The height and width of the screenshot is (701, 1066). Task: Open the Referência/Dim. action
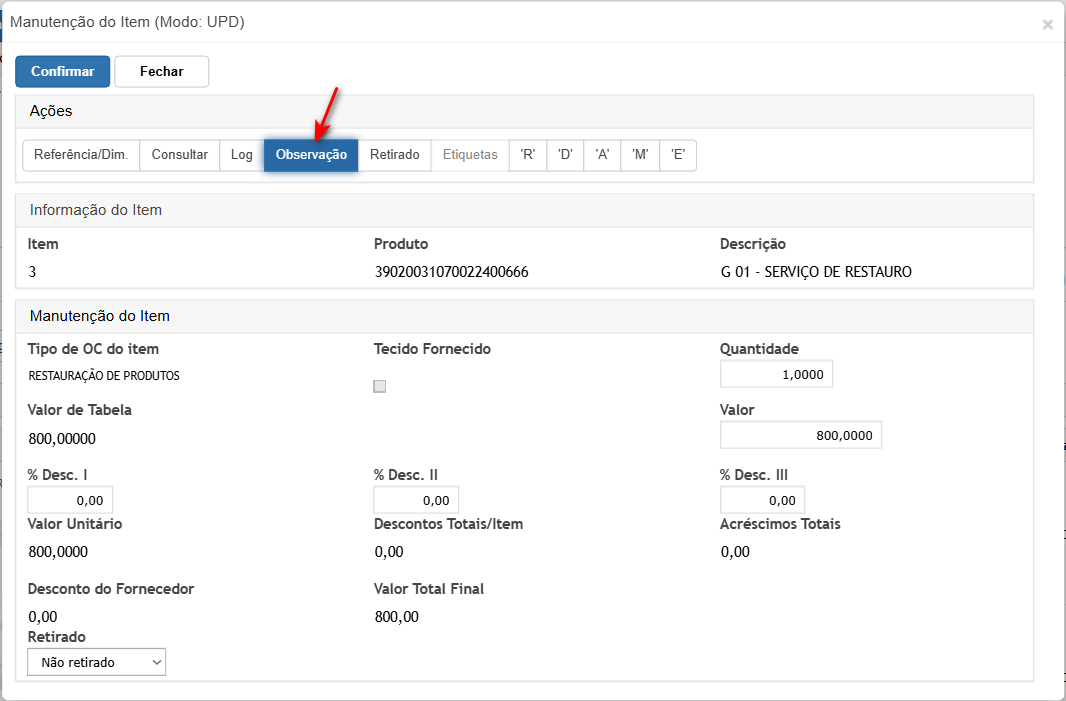81,155
